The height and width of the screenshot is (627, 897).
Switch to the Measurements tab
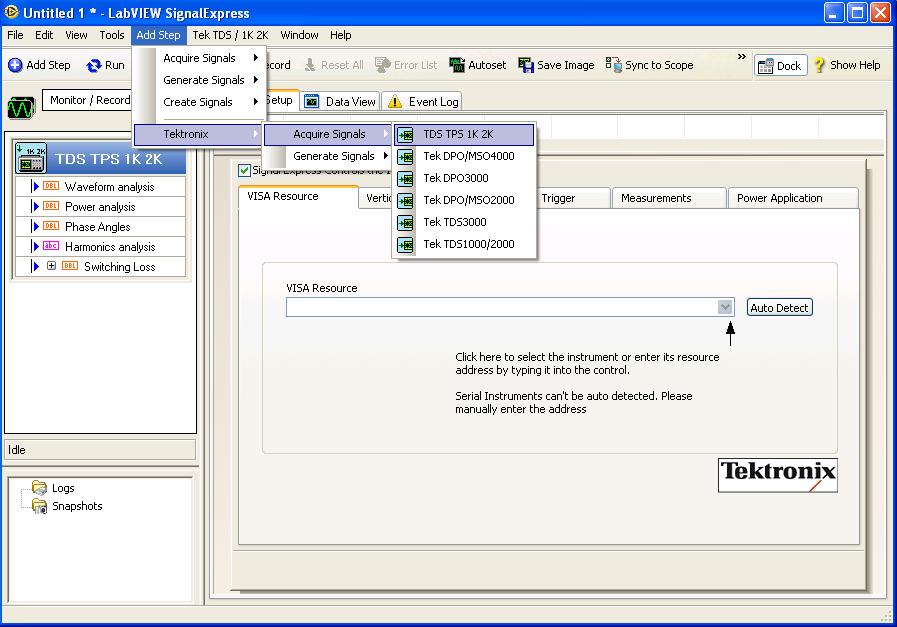(x=669, y=198)
